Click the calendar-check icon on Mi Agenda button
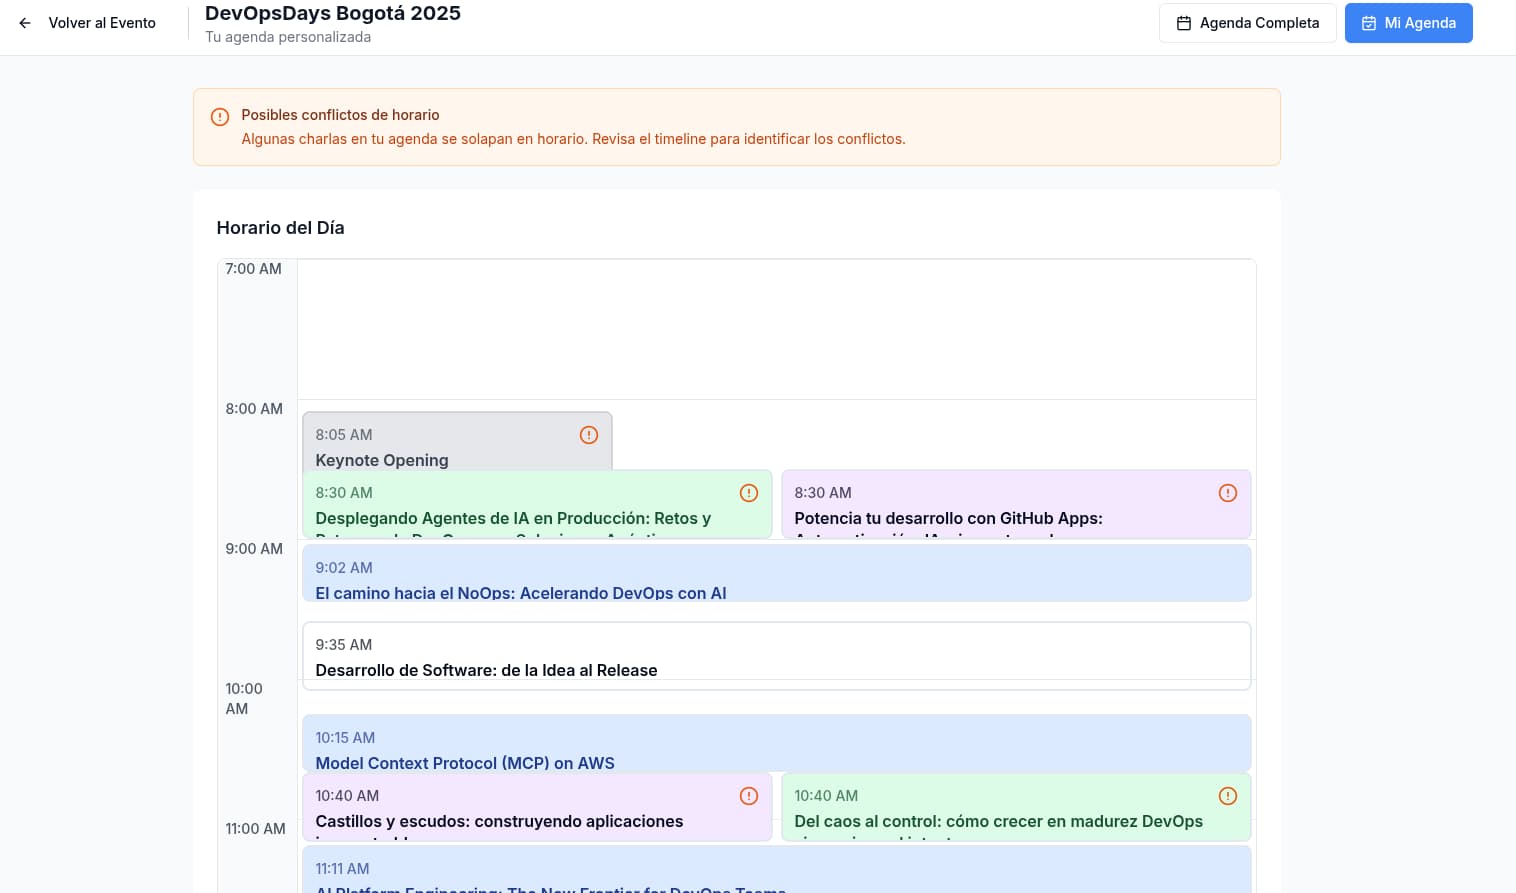1516x893 pixels. point(1369,22)
